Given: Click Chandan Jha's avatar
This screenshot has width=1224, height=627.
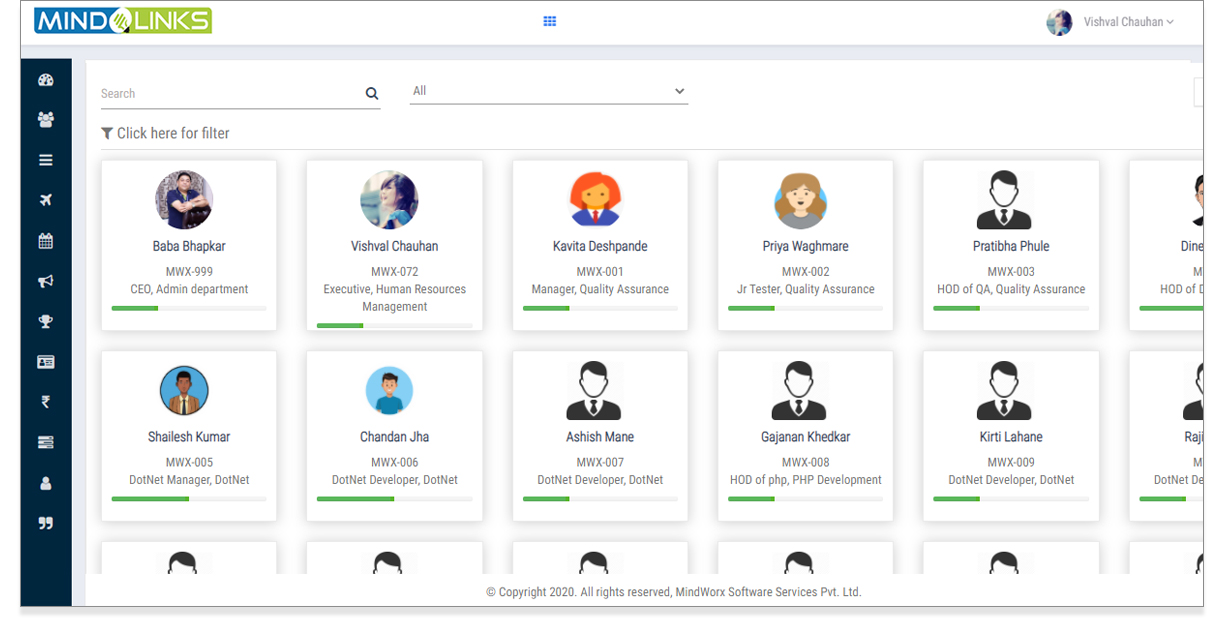Looking at the screenshot, I should coord(389,390).
